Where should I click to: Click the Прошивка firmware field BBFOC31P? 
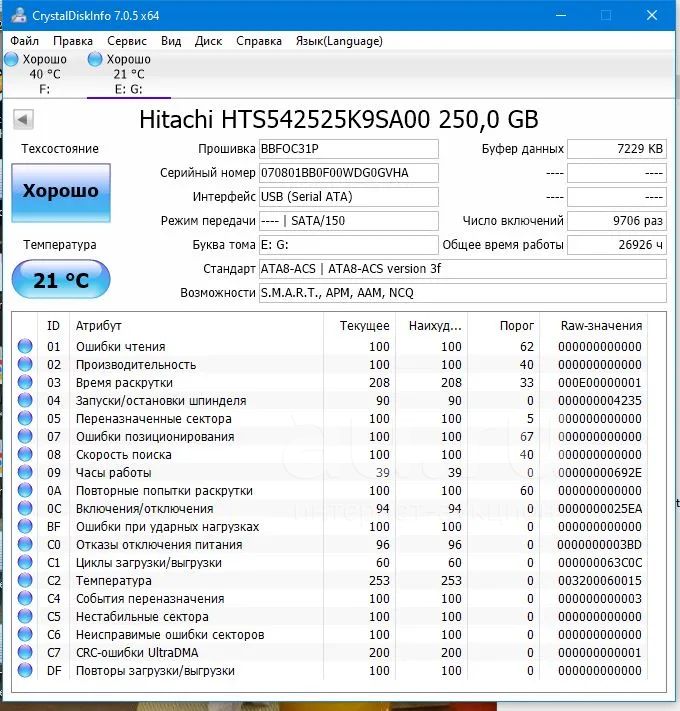click(347, 149)
